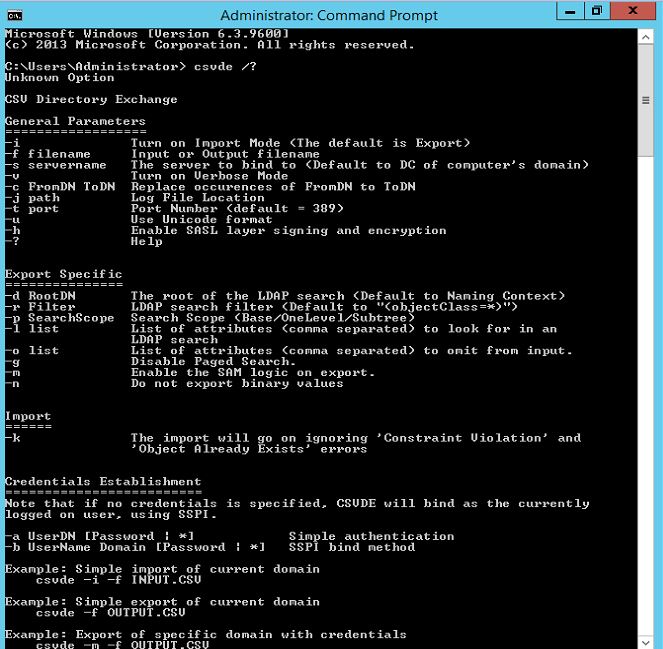Click the scrollbar up arrow
The image size is (663, 649).
coord(646,37)
